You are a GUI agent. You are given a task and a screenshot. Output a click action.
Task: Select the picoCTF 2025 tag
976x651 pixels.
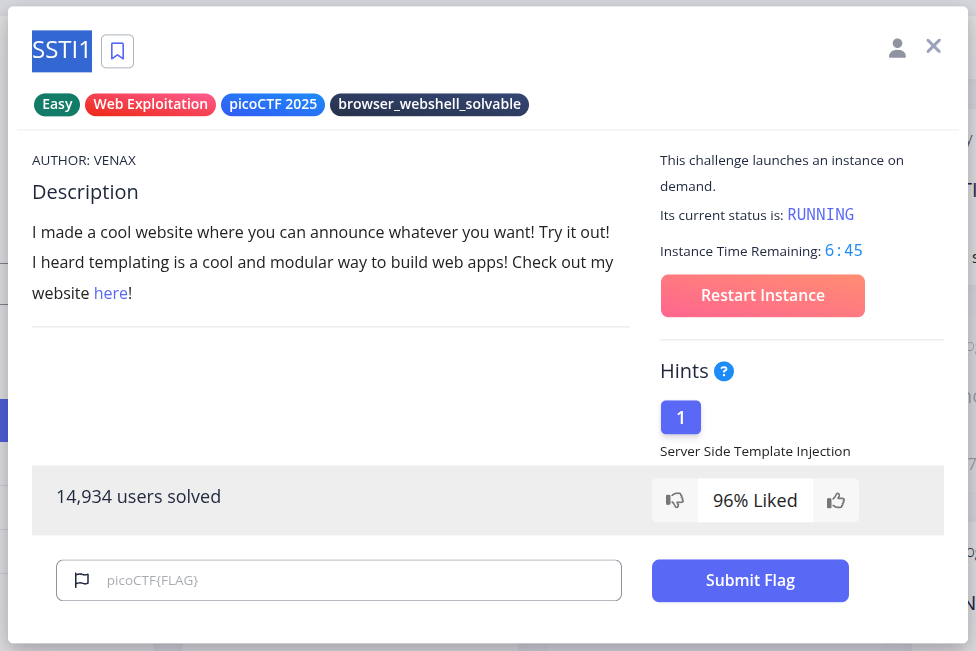click(x=273, y=104)
